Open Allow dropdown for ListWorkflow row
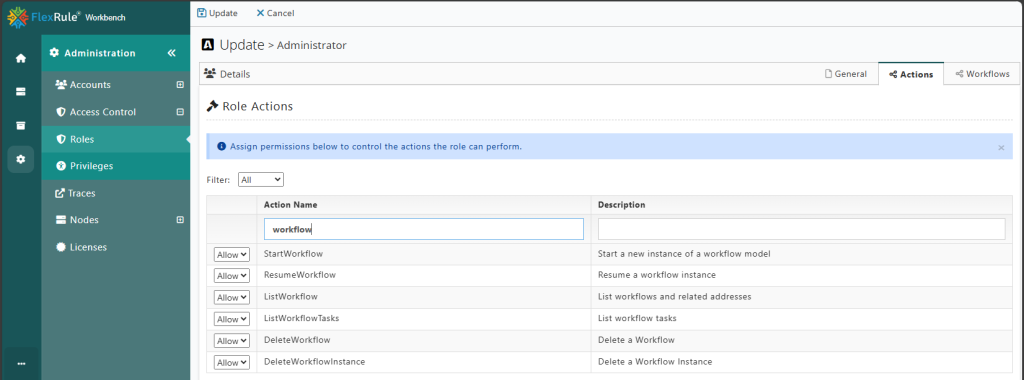This screenshot has width=1024, height=380. pos(232,297)
